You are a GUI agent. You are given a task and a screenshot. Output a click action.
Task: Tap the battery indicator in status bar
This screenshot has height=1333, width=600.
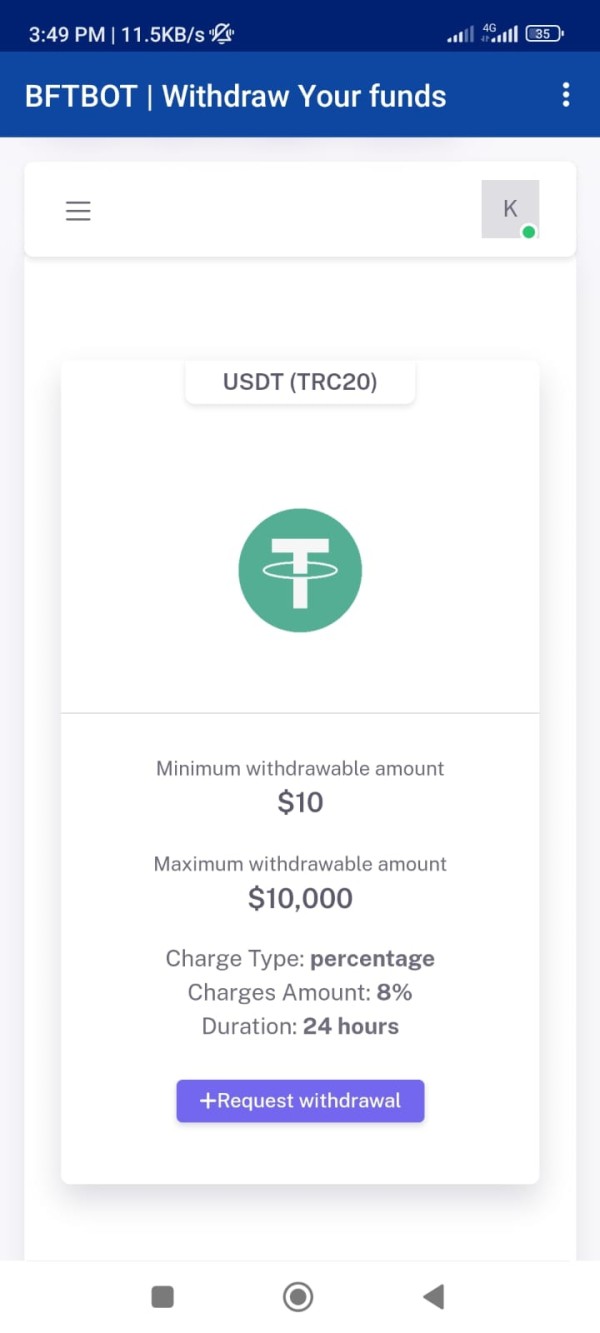pos(543,34)
